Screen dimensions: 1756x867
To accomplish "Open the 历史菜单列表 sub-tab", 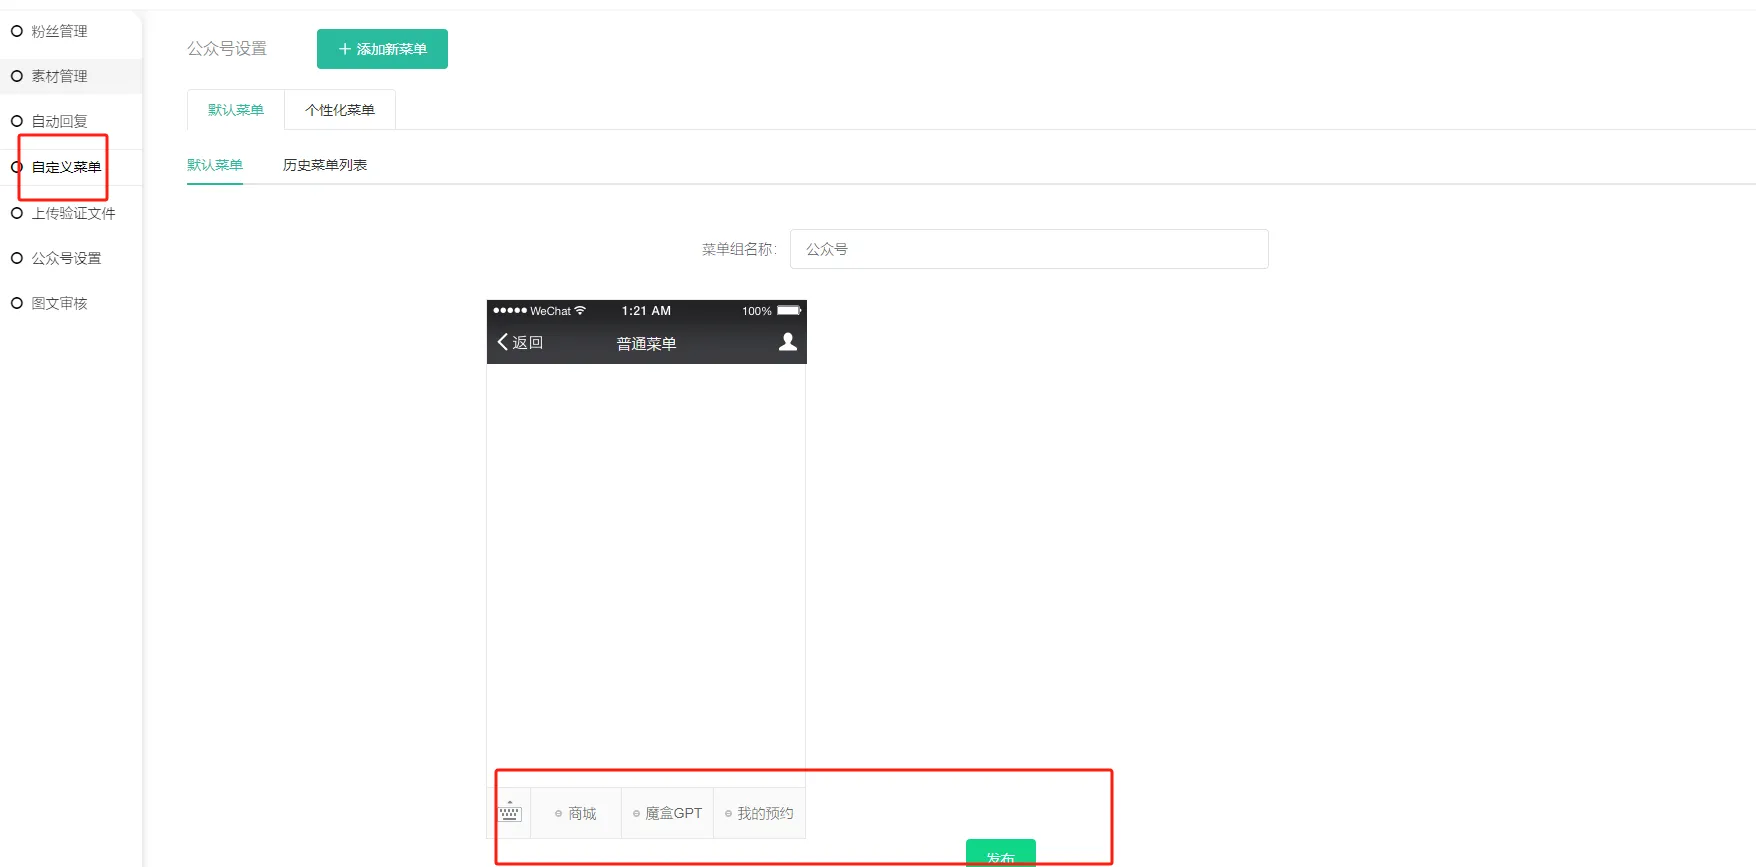I will pos(325,165).
